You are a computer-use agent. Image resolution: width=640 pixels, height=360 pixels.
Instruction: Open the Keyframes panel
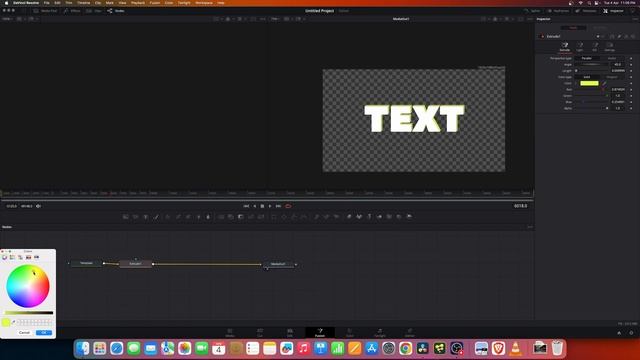[558, 11]
